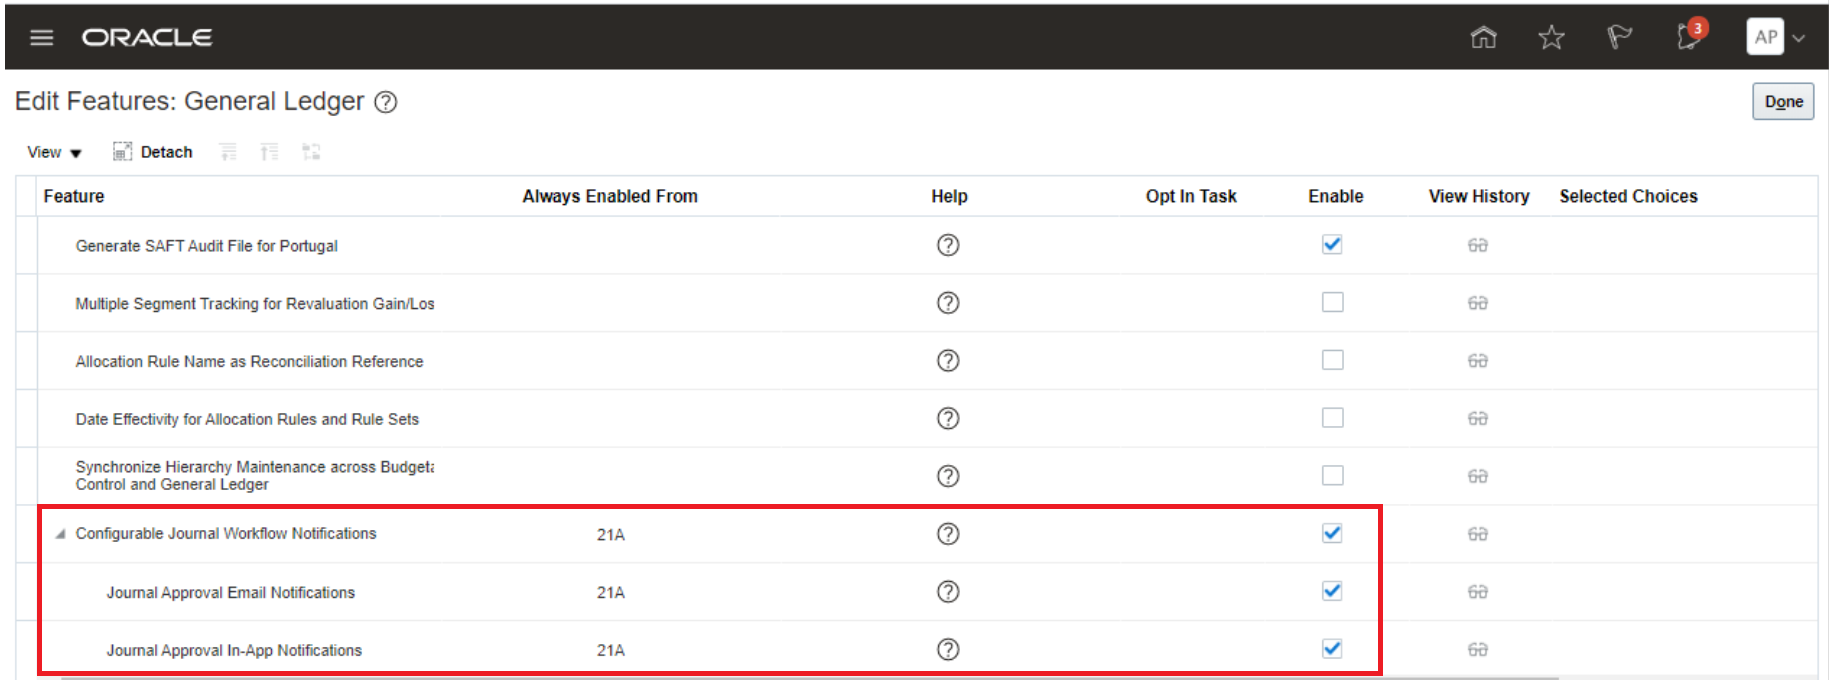The image size is (1829, 682).
Task: Open the View dropdown menu
Action: 54,152
